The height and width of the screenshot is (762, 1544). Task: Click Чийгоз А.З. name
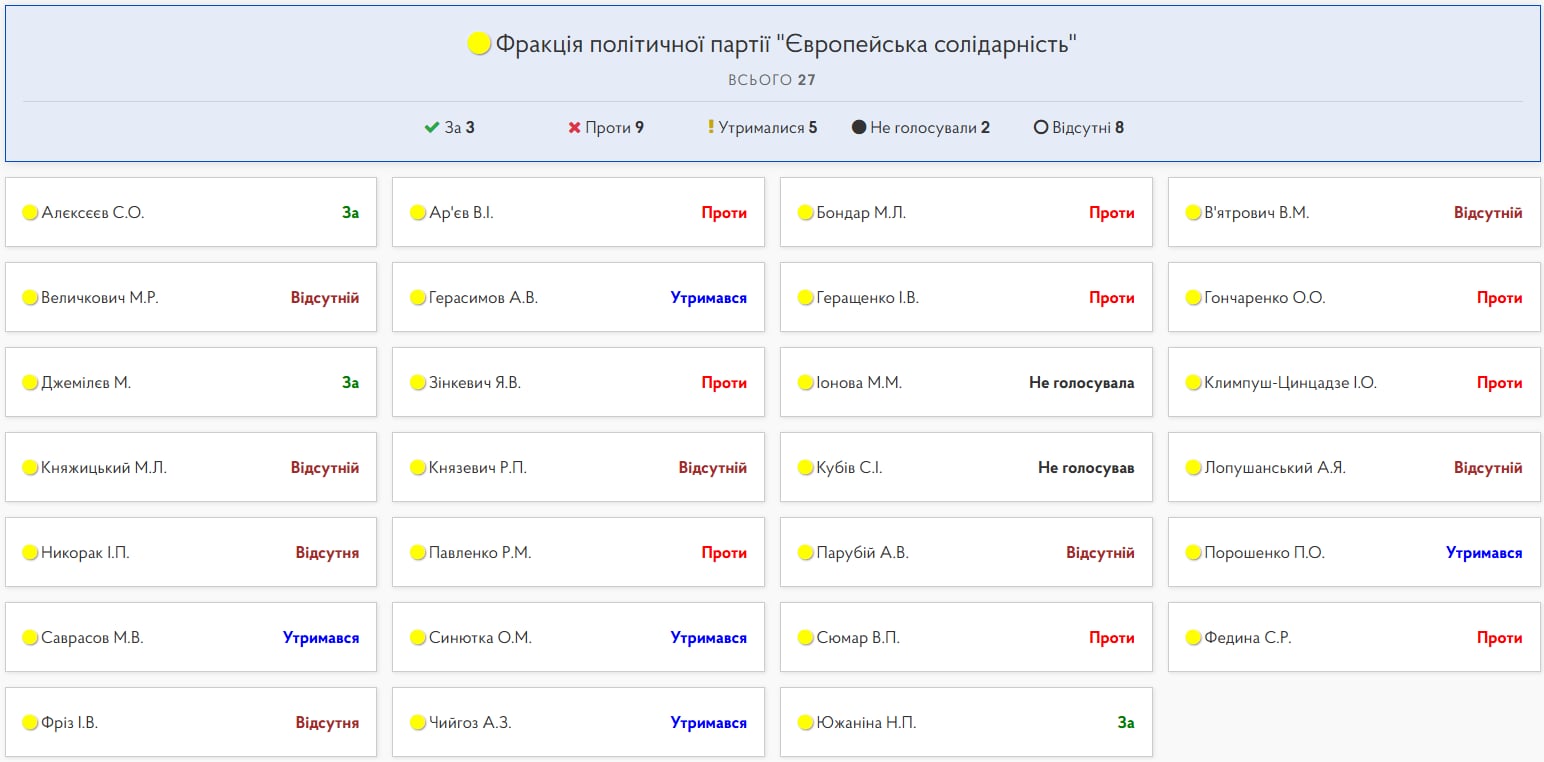click(x=470, y=723)
